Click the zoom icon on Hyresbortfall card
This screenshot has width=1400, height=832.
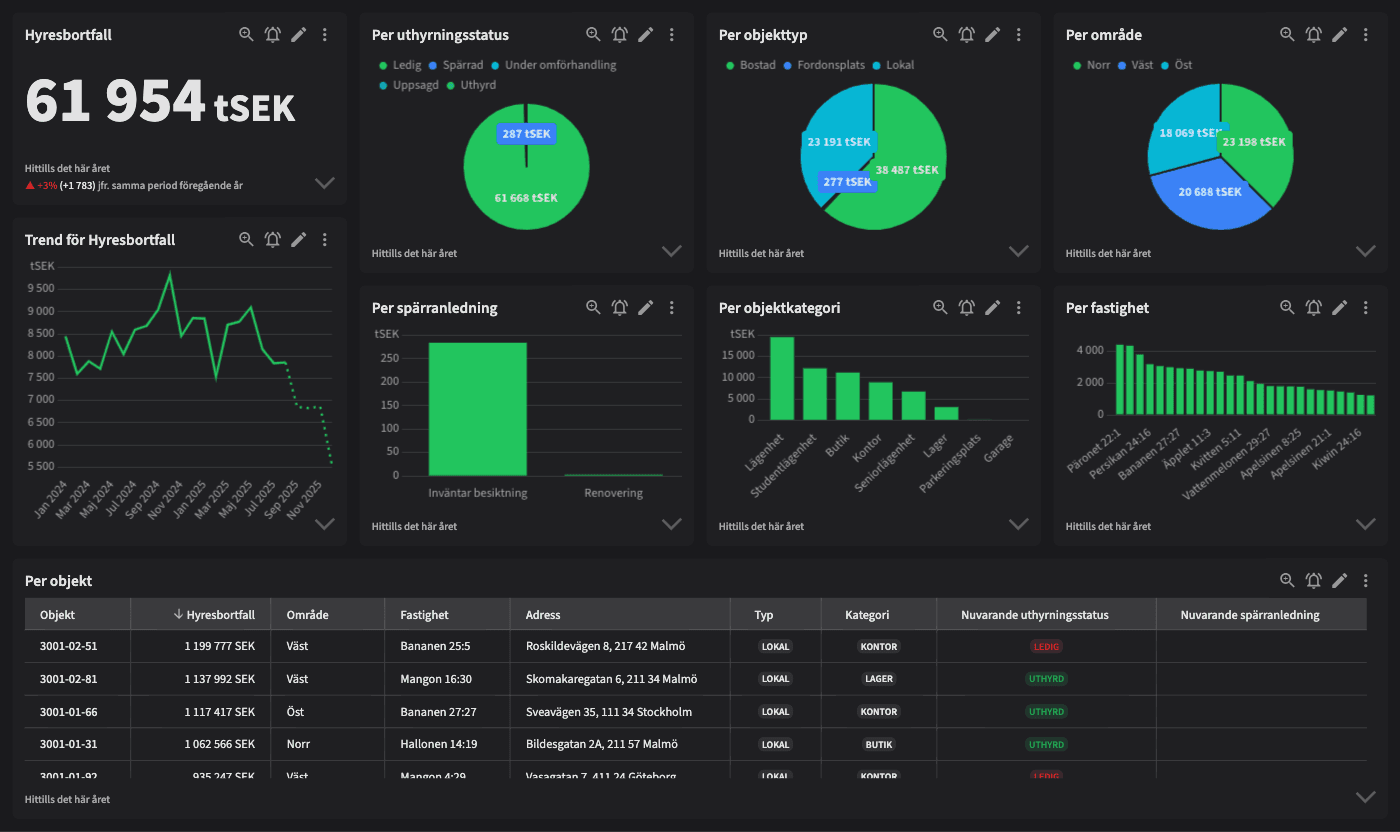(x=246, y=34)
